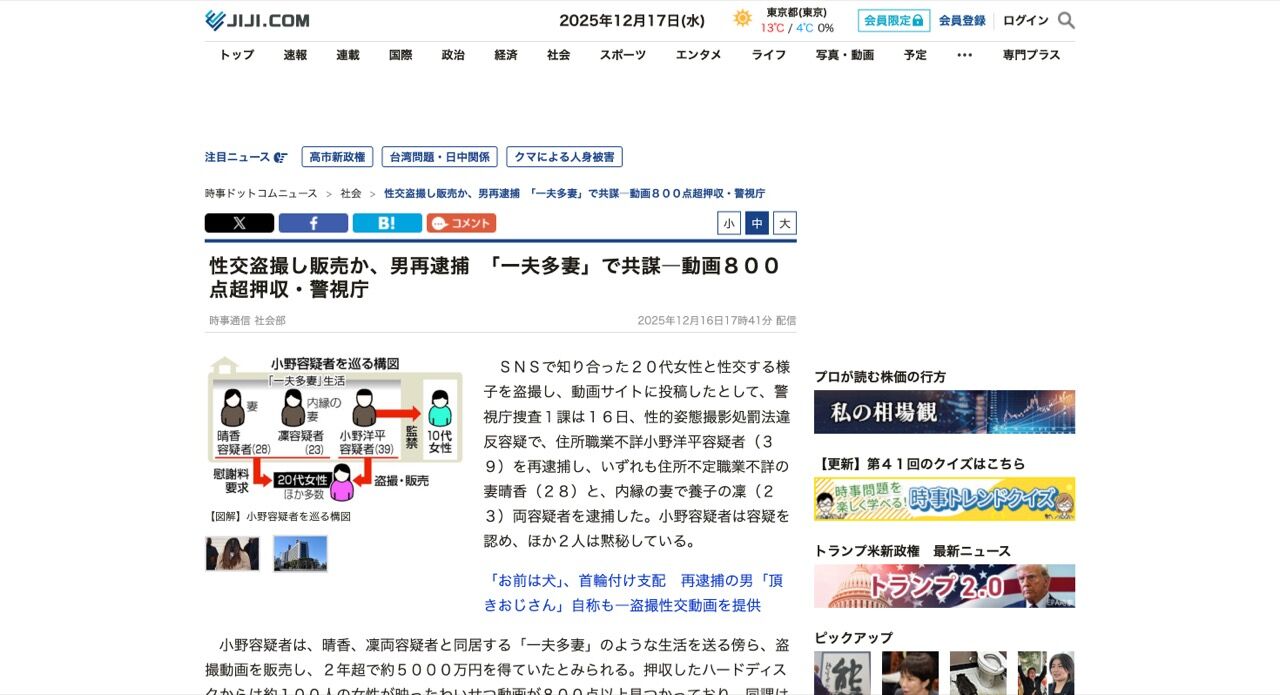The image size is (1280, 695).
Task: Open the エンタメ menu item
Action: pos(698,55)
